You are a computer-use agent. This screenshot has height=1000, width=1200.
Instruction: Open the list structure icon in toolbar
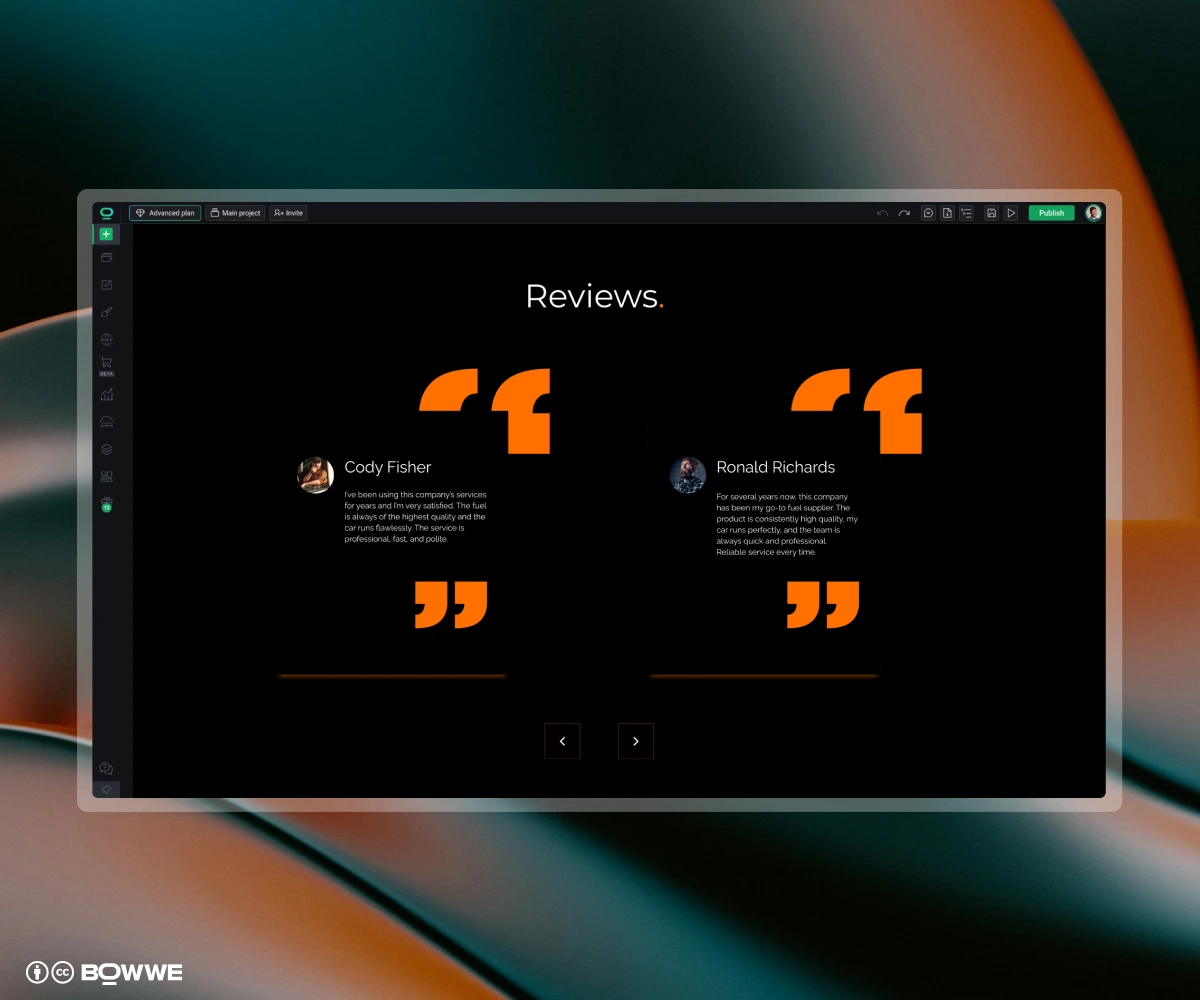[x=966, y=213]
